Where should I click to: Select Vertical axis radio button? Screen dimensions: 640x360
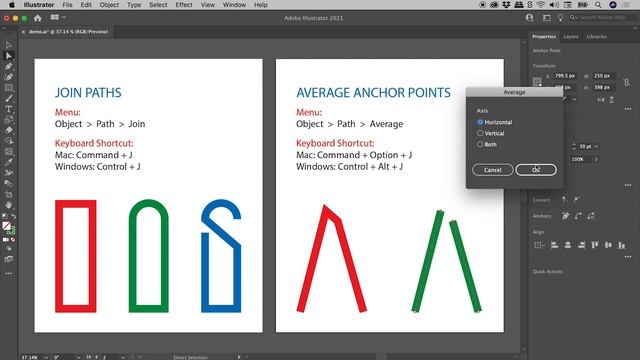pos(480,133)
